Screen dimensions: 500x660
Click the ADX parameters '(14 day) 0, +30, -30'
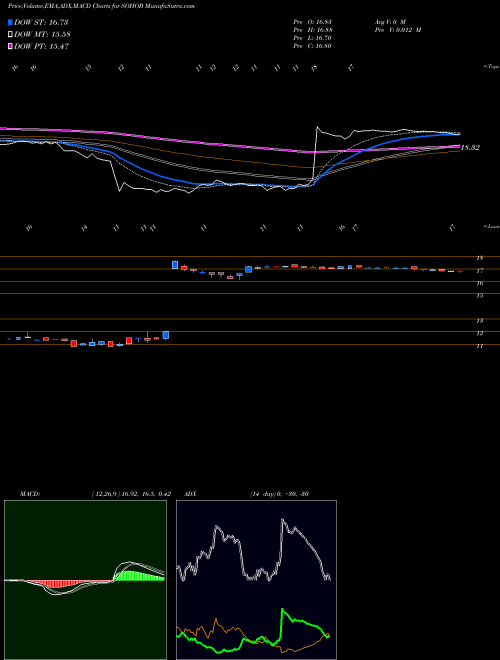279,494
